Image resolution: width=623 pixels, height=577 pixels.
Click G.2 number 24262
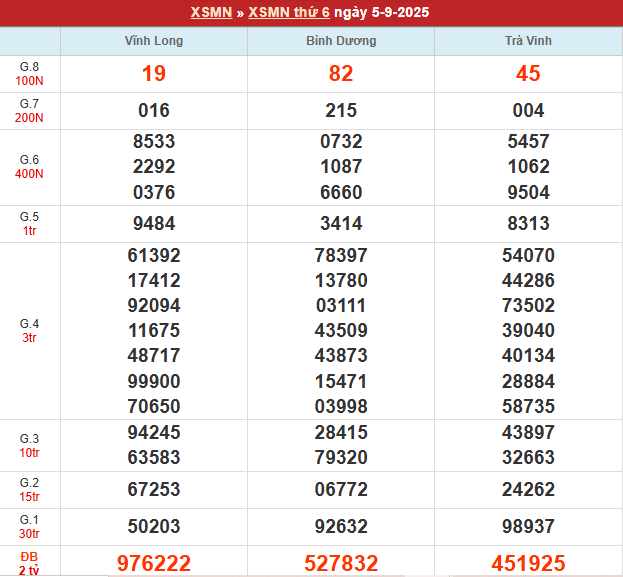coord(528,490)
